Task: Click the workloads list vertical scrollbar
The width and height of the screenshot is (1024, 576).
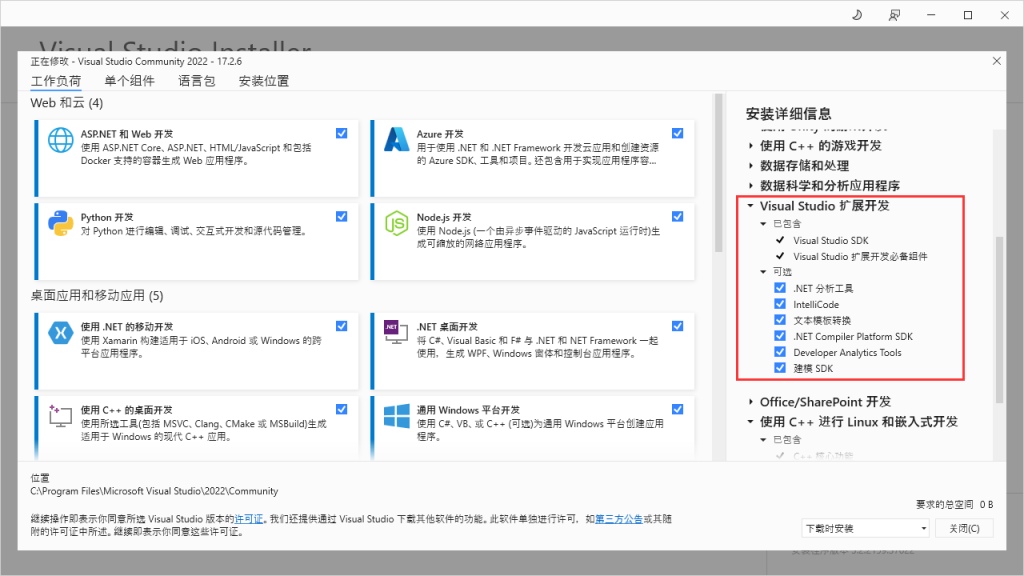Action: [718, 173]
